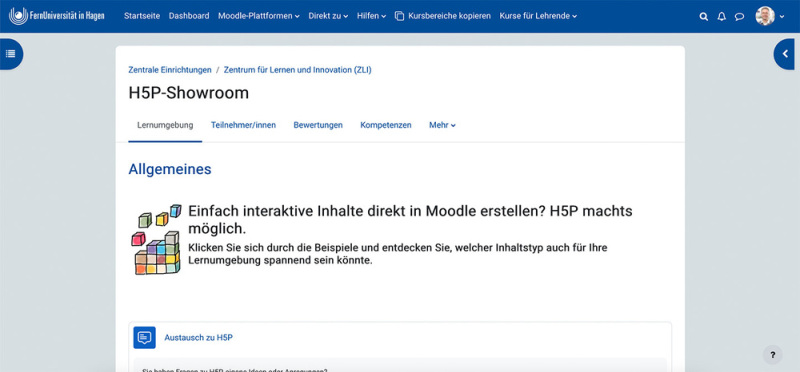The height and width of the screenshot is (372, 800).
Task: Click the H5P-Showroom course title
Action: point(189,93)
